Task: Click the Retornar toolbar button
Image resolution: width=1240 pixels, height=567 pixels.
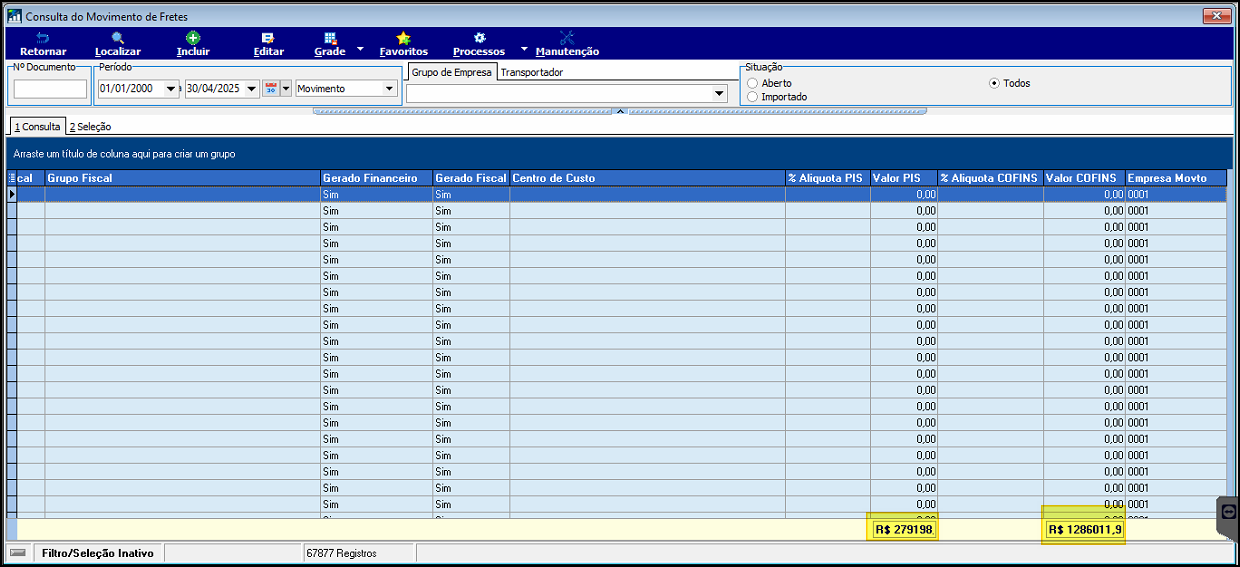Action: click(43, 44)
